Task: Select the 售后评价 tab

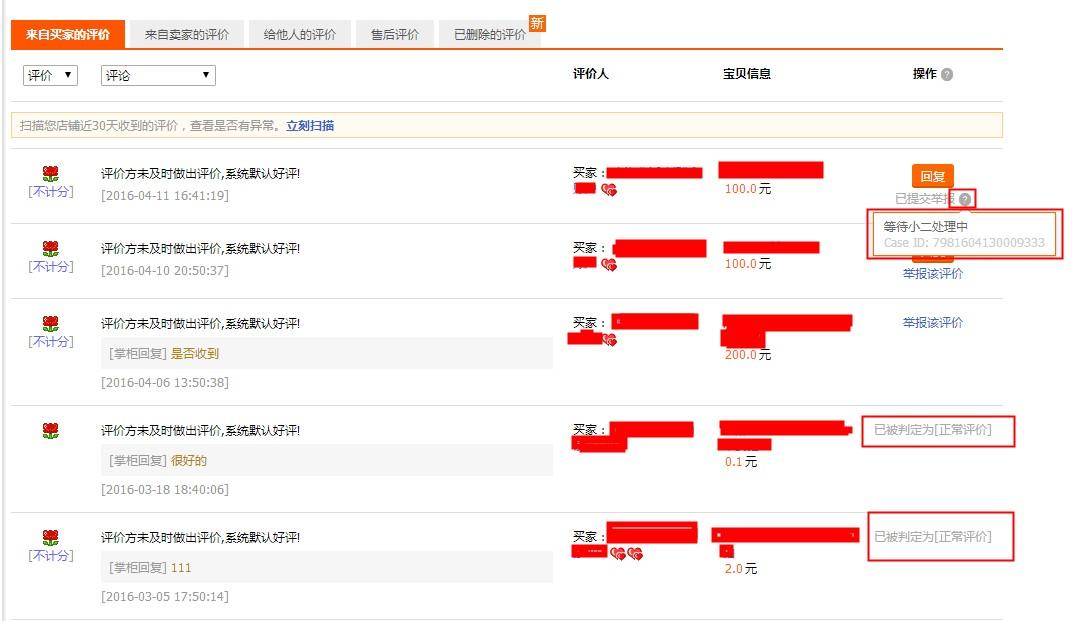Action: coord(394,35)
